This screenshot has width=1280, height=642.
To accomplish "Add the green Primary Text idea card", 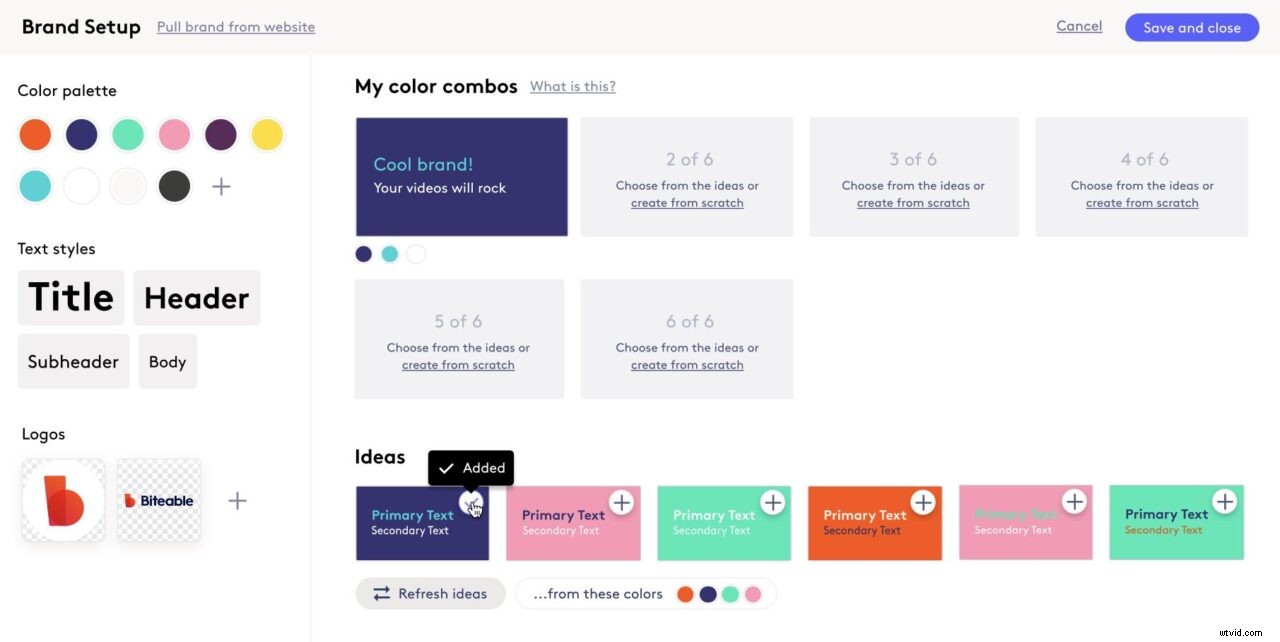I will [x=773, y=502].
